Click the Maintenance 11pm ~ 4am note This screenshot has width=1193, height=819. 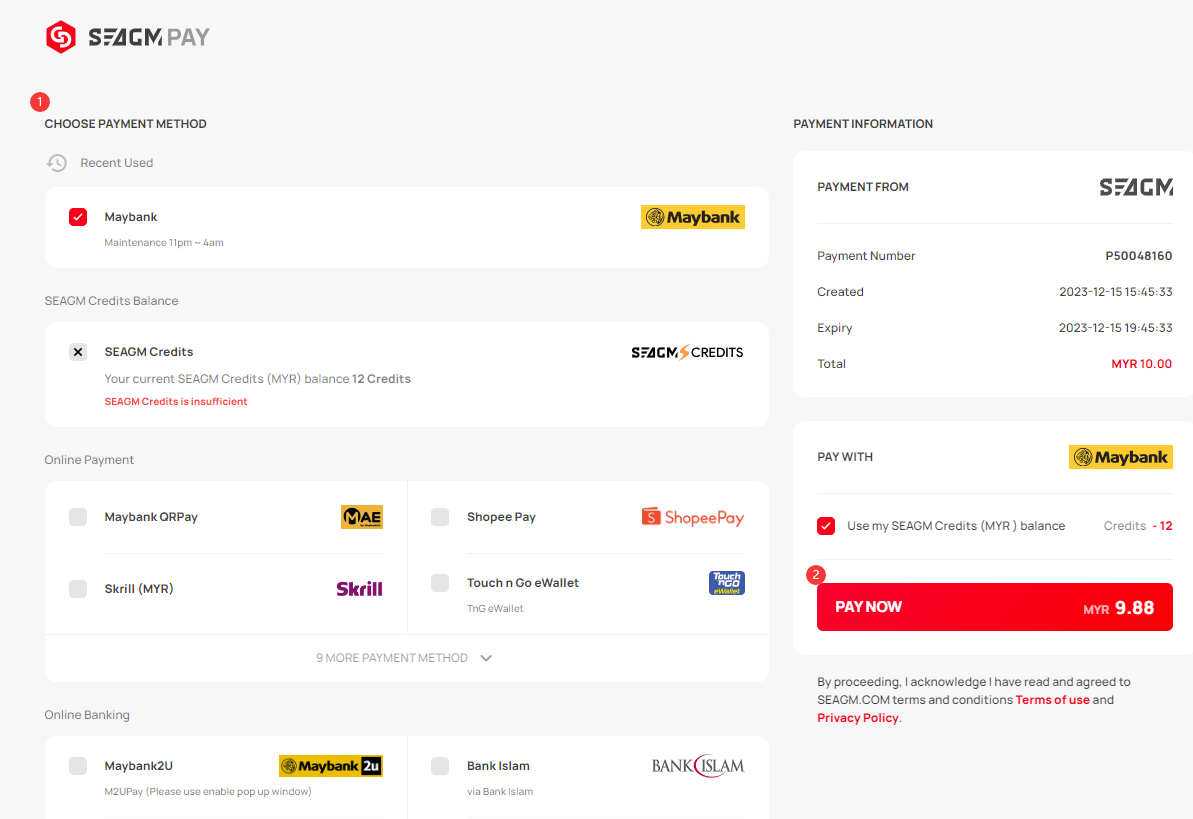tap(164, 243)
